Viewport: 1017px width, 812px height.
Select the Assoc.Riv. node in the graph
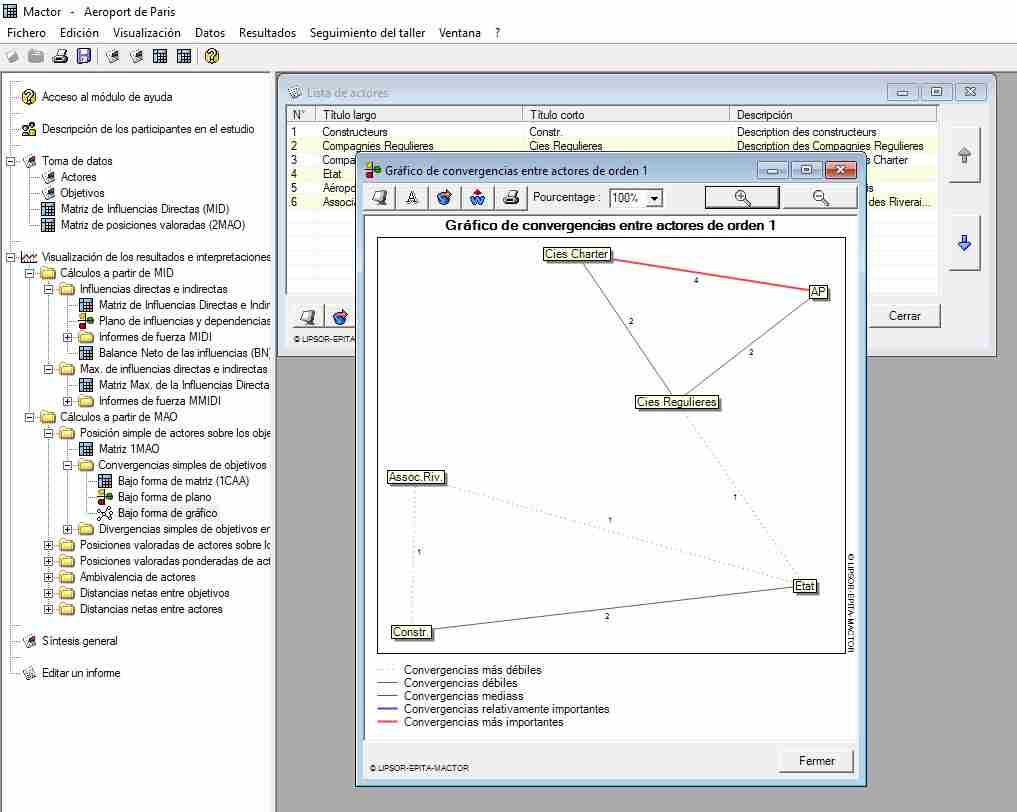(x=416, y=477)
